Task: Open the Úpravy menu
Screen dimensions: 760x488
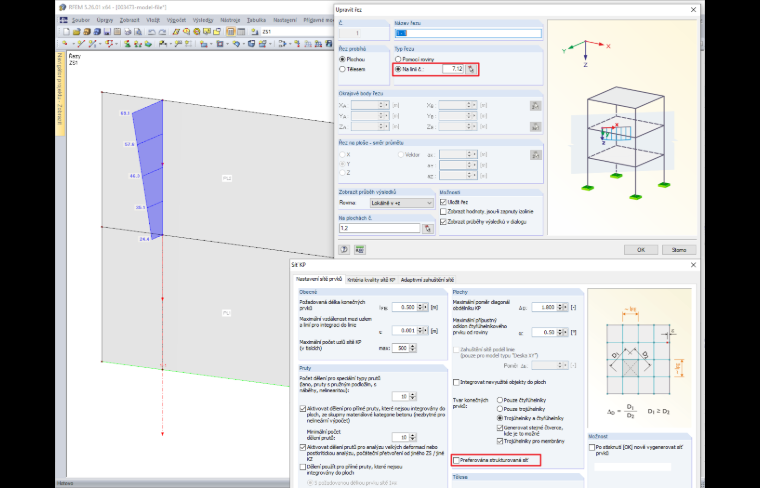Action: point(105,20)
